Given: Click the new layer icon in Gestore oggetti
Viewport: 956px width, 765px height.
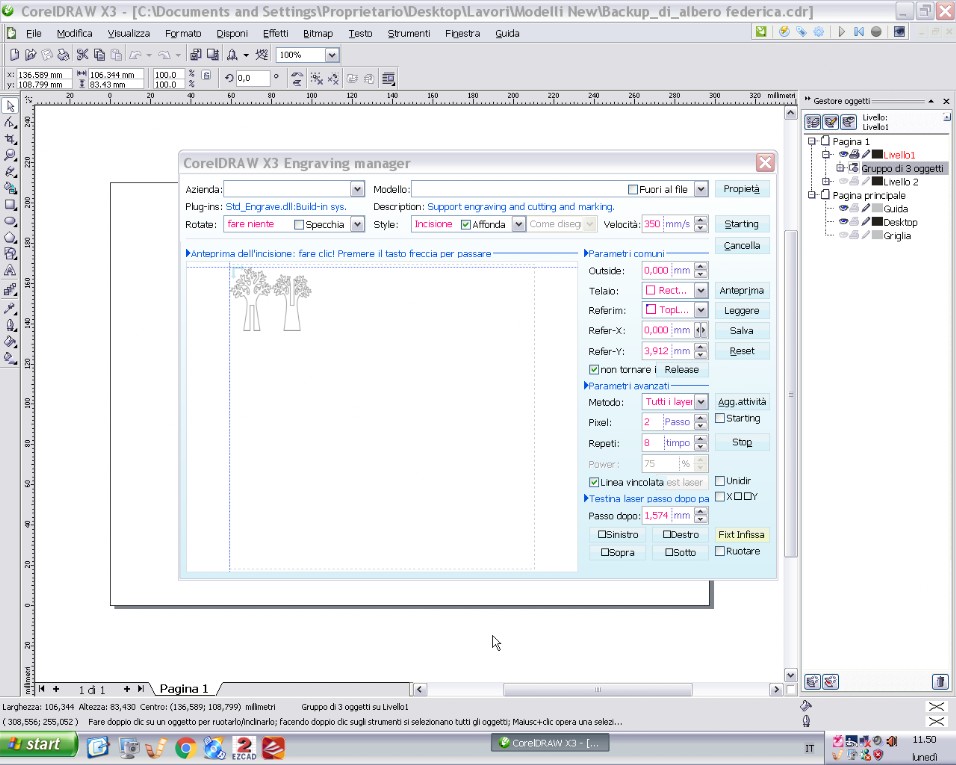Looking at the screenshot, I should pos(812,681).
